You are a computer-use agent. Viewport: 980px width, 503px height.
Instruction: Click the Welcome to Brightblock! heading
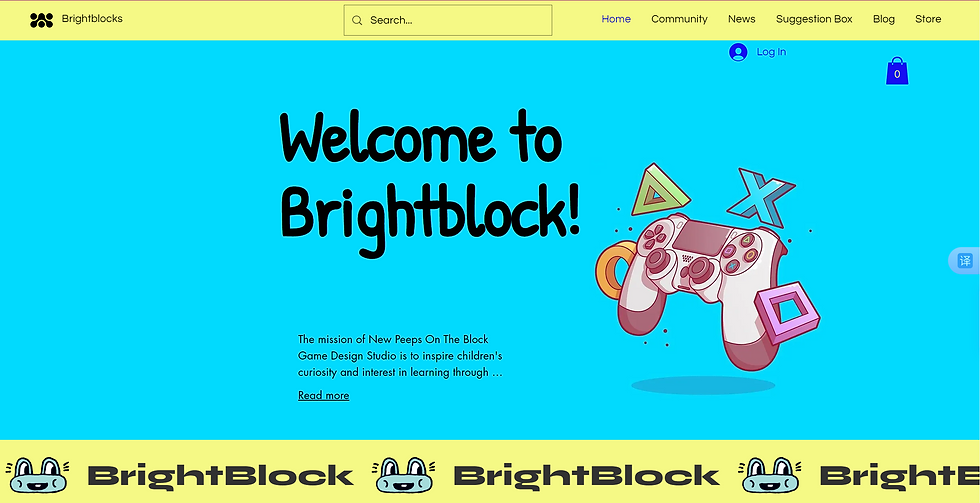431,182
